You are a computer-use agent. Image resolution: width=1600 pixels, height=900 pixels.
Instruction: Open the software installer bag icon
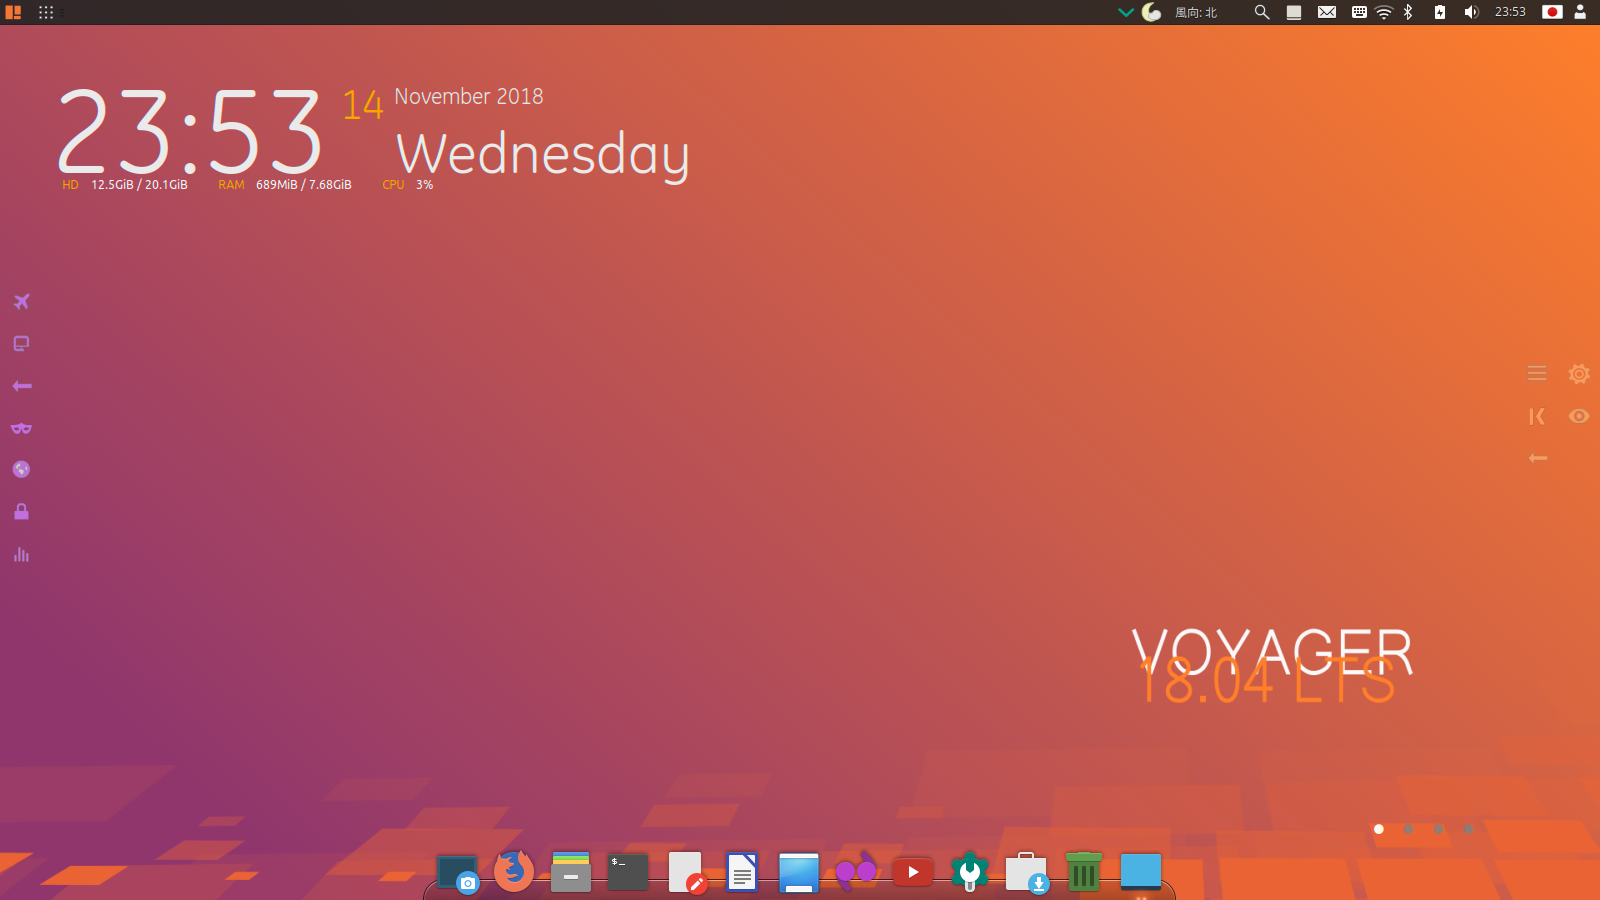tap(1027, 872)
